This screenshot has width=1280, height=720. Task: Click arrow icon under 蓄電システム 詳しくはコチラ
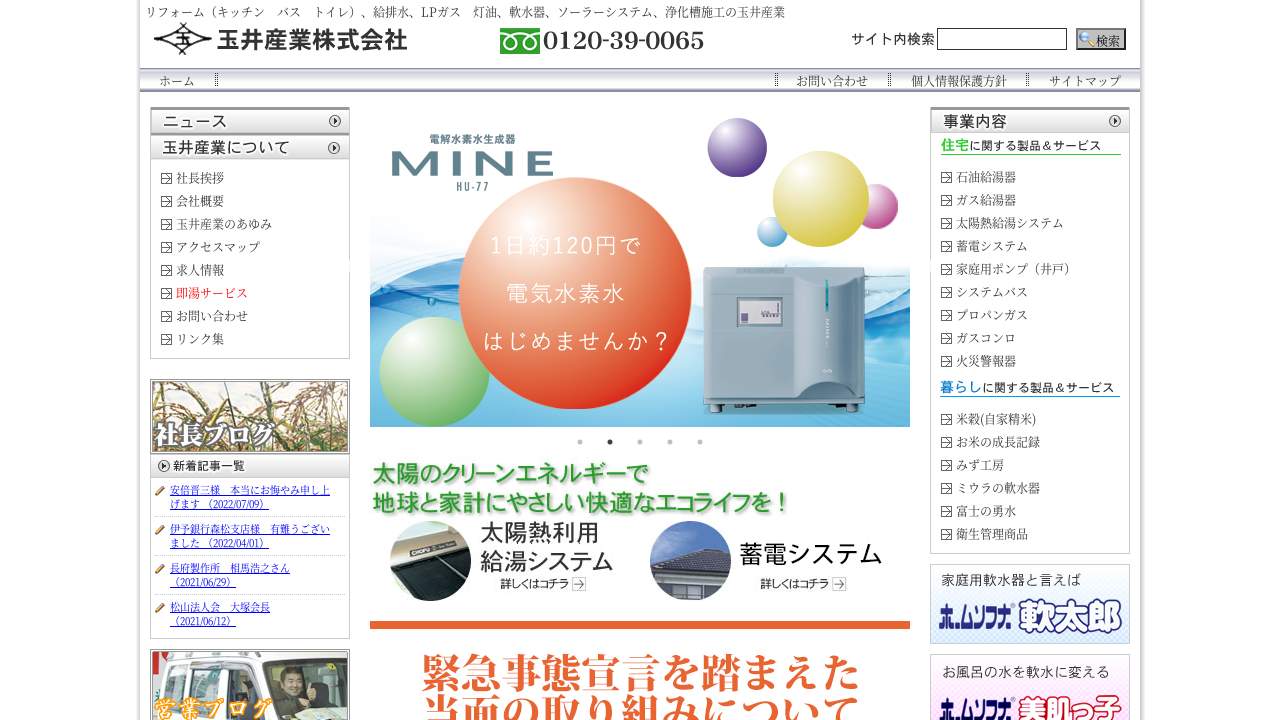[x=839, y=584]
